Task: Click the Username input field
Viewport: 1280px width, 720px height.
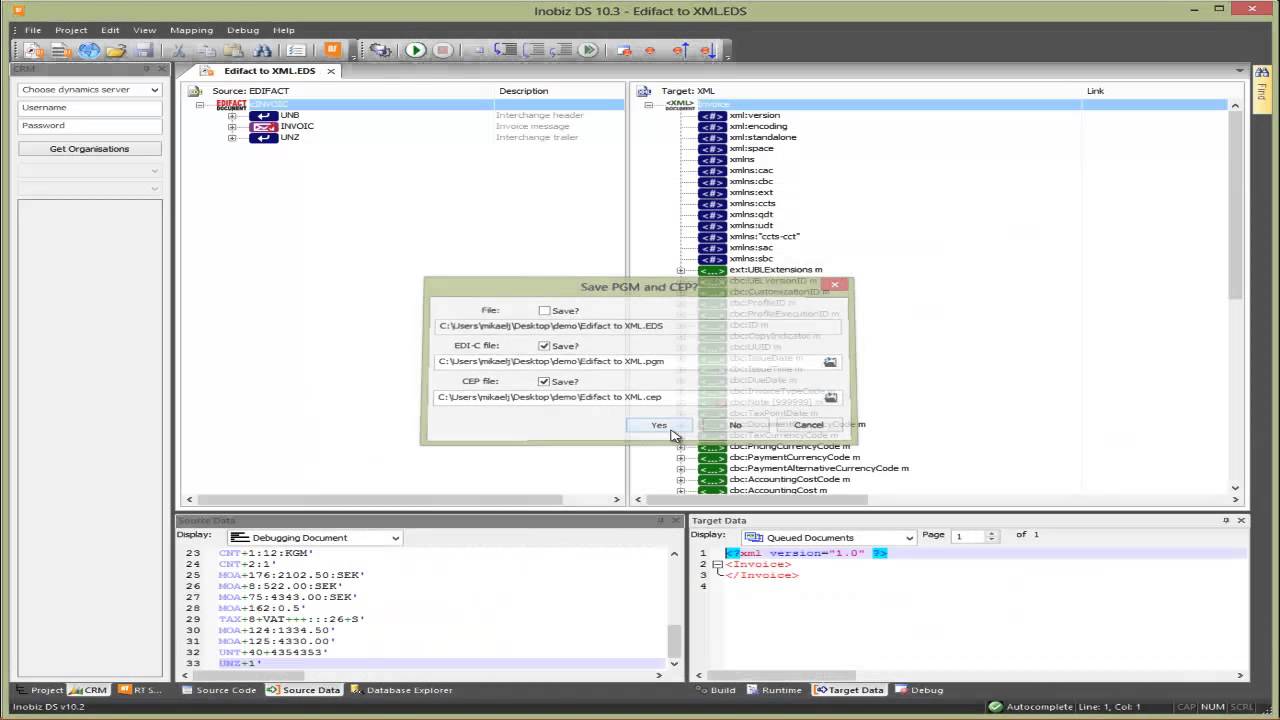Action: [90, 107]
